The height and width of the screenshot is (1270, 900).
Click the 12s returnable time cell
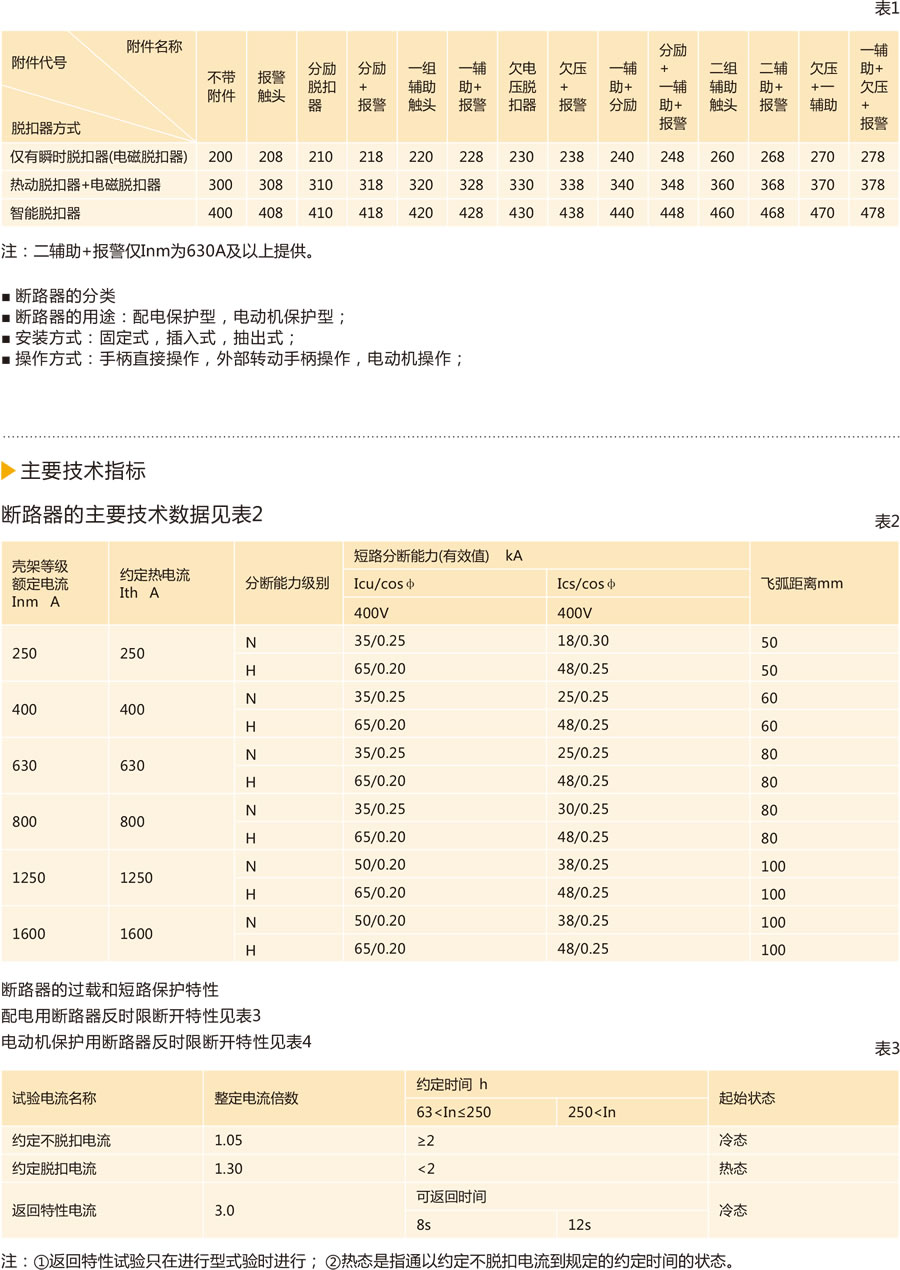pos(580,1223)
